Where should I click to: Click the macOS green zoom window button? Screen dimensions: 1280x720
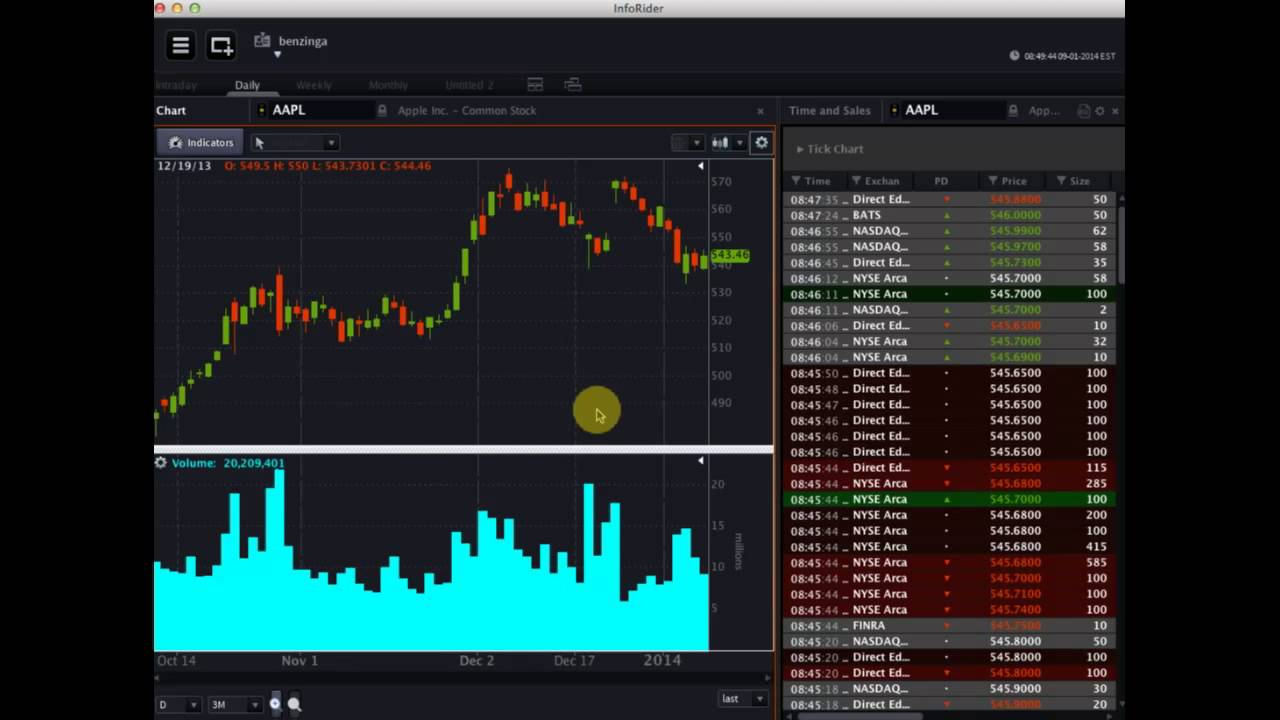point(195,8)
